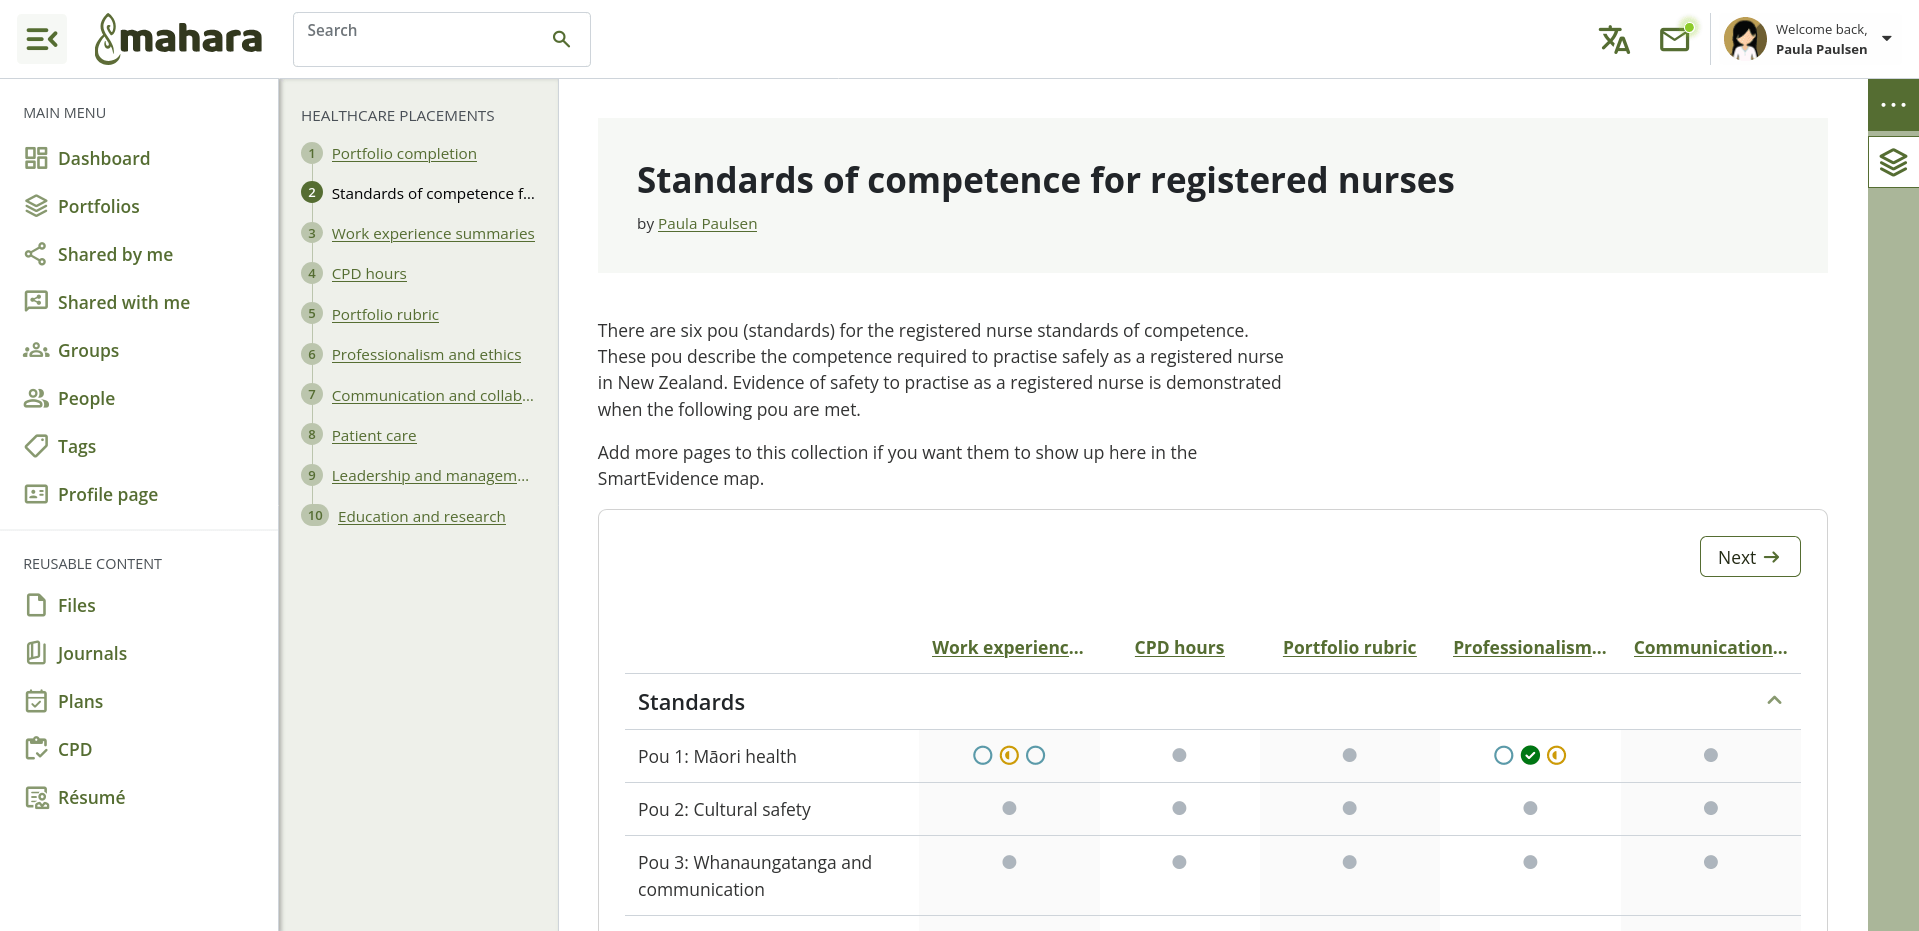This screenshot has width=1919, height=931.
Task: Collapse the Standards section chevron
Action: point(1774,701)
